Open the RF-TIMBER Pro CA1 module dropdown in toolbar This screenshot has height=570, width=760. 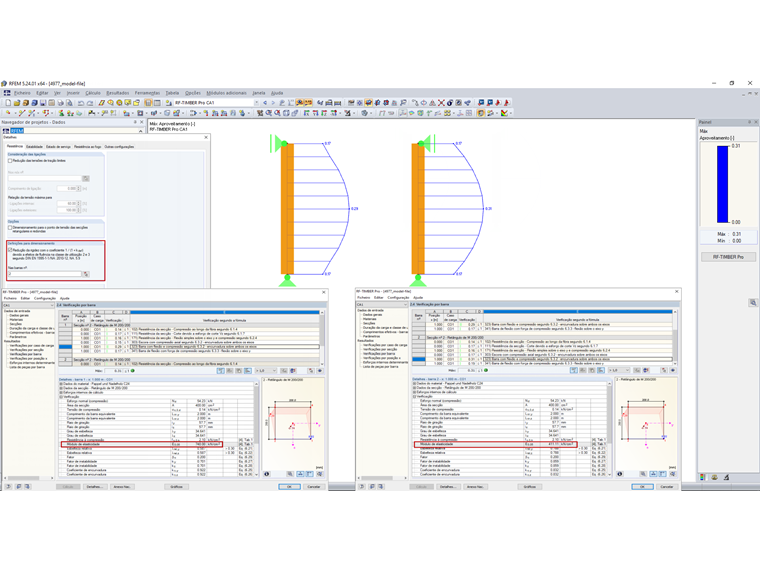click(x=257, y=103)
